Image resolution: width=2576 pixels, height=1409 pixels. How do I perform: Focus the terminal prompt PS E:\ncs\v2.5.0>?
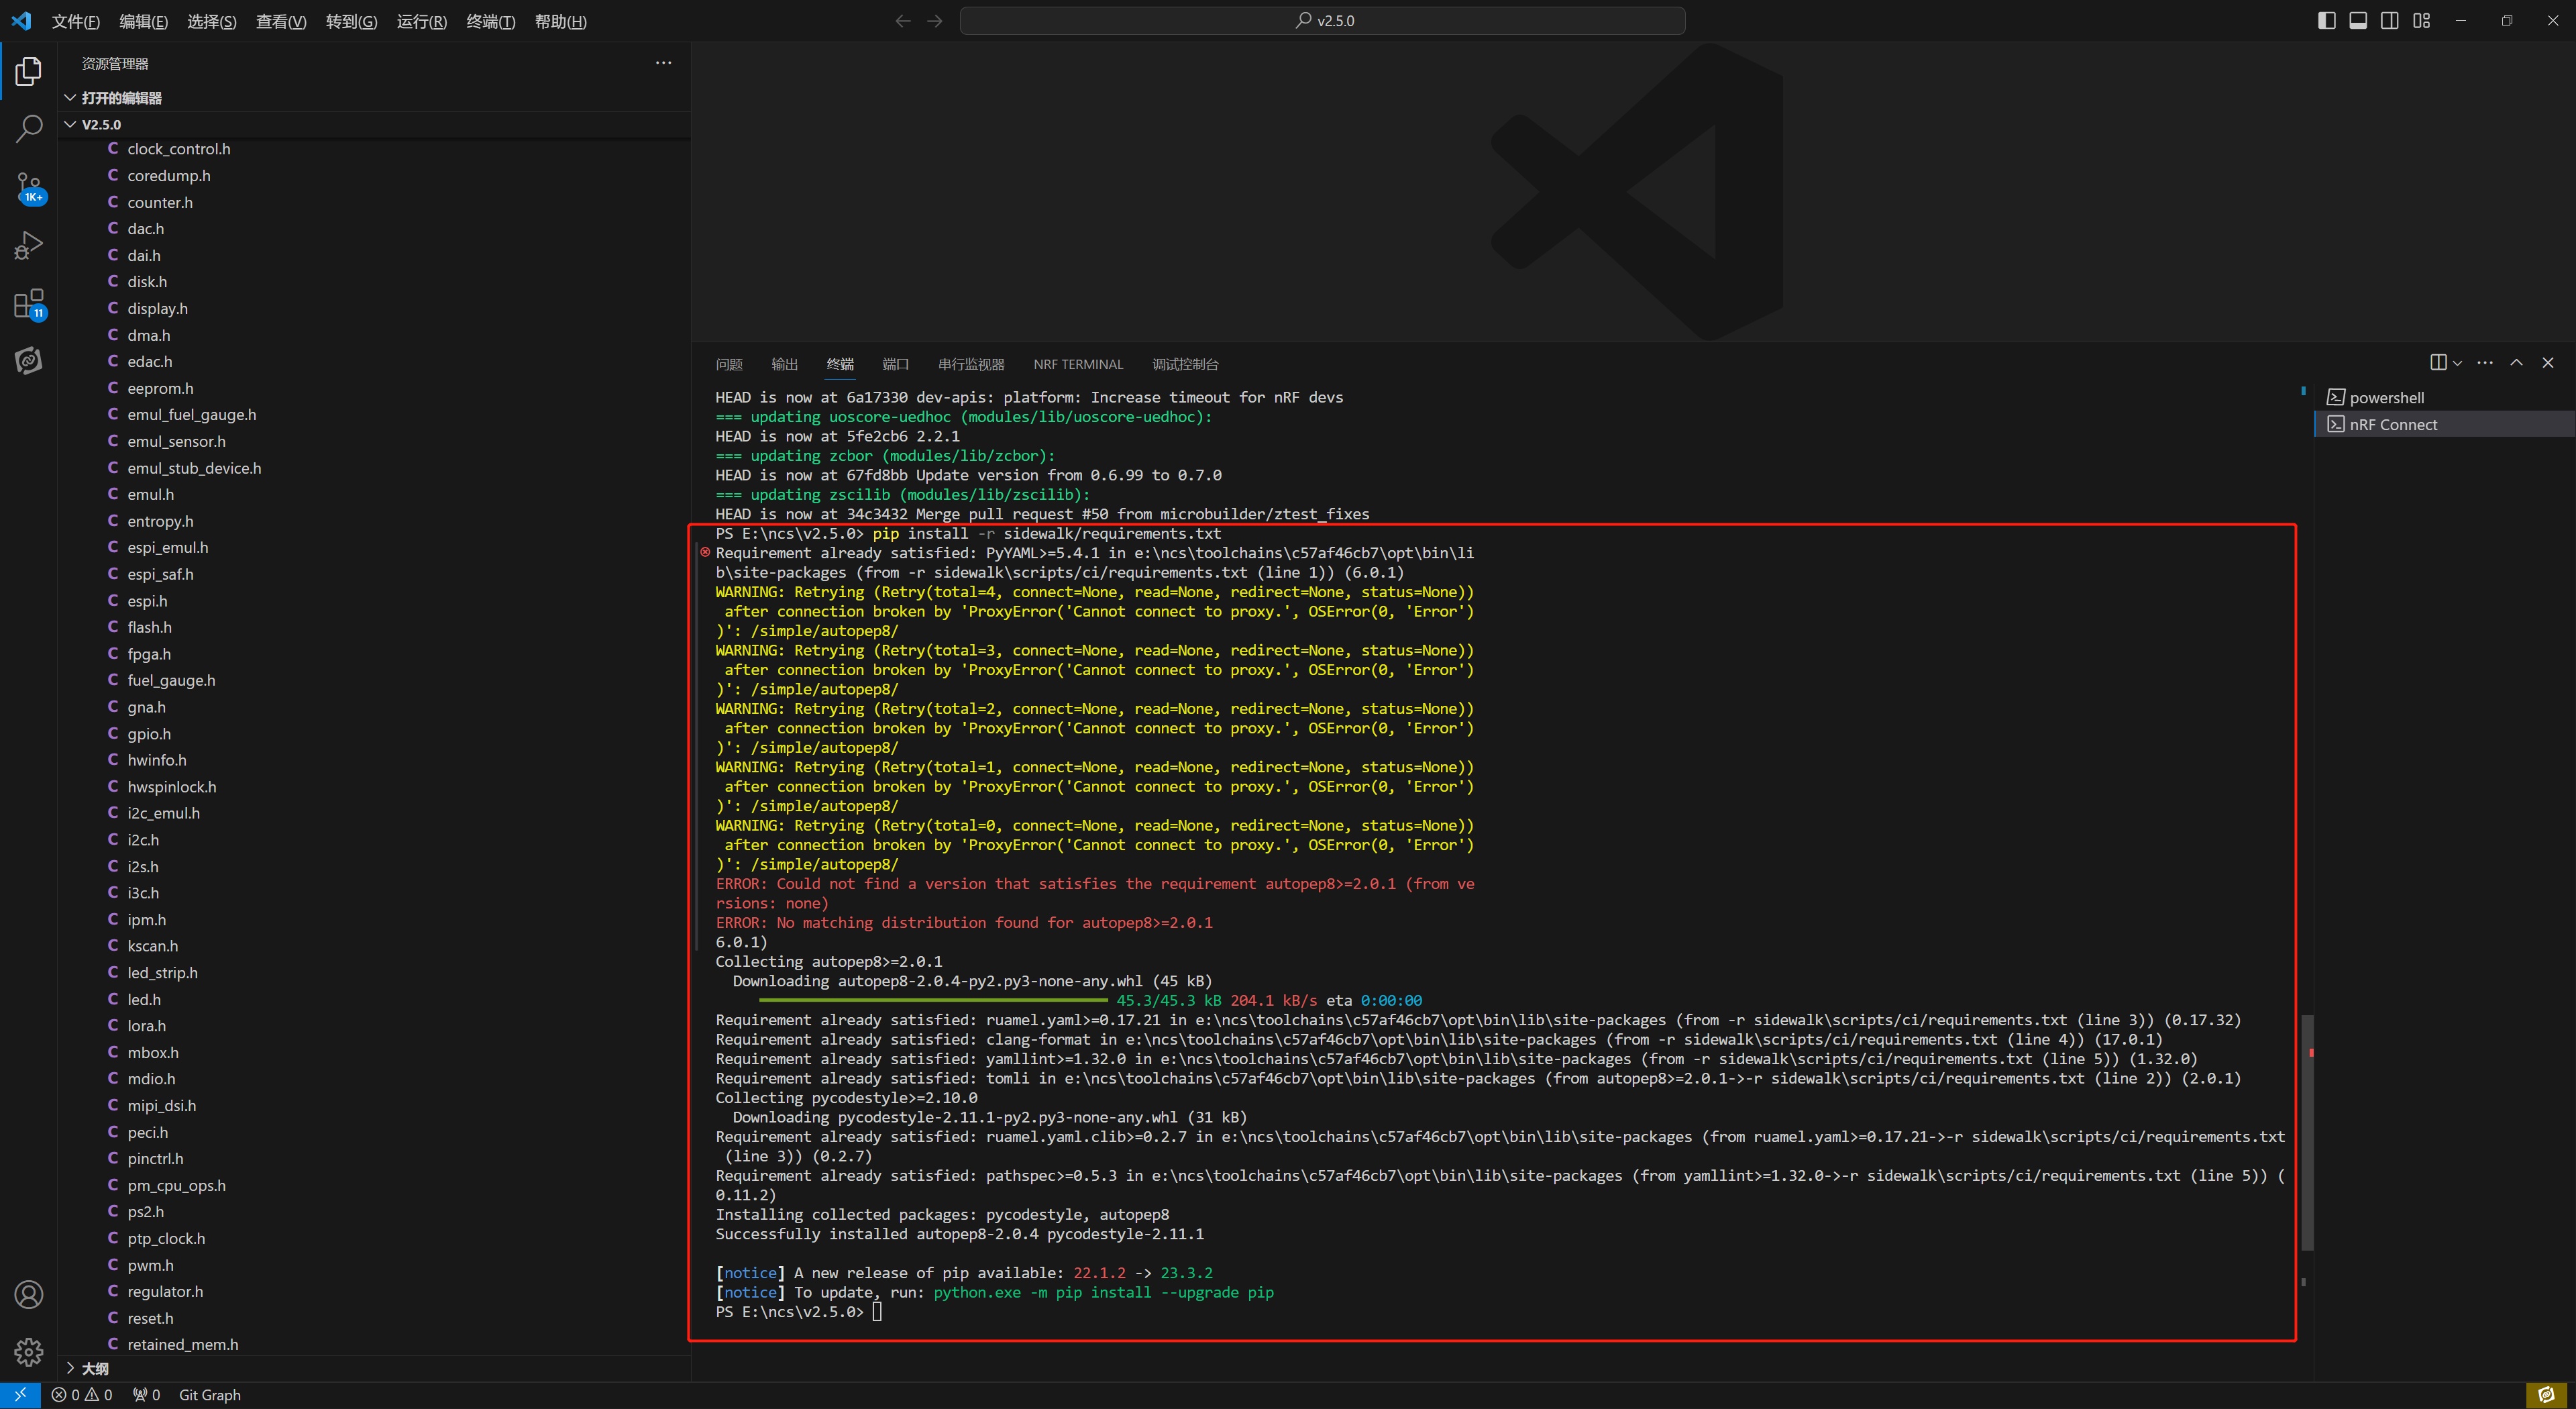pos(790,1312)
